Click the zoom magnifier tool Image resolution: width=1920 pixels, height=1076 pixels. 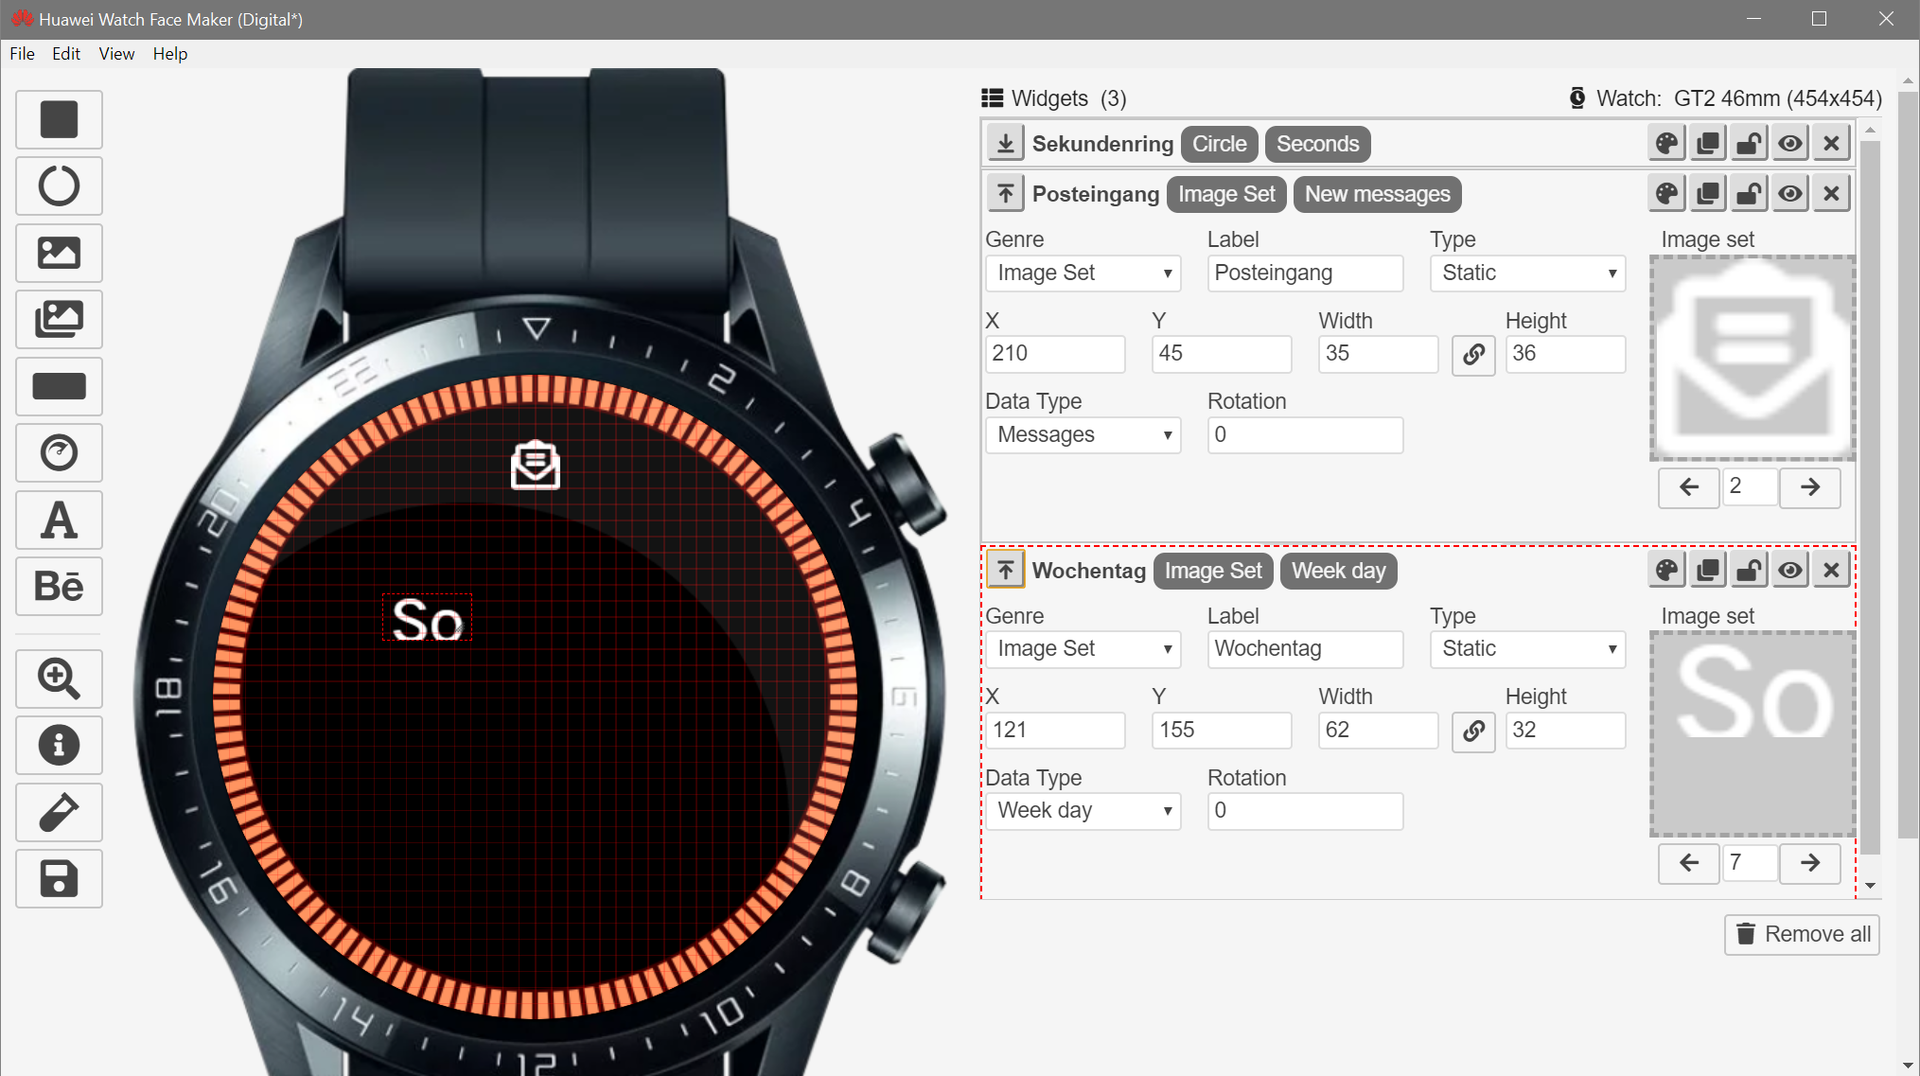59,679
